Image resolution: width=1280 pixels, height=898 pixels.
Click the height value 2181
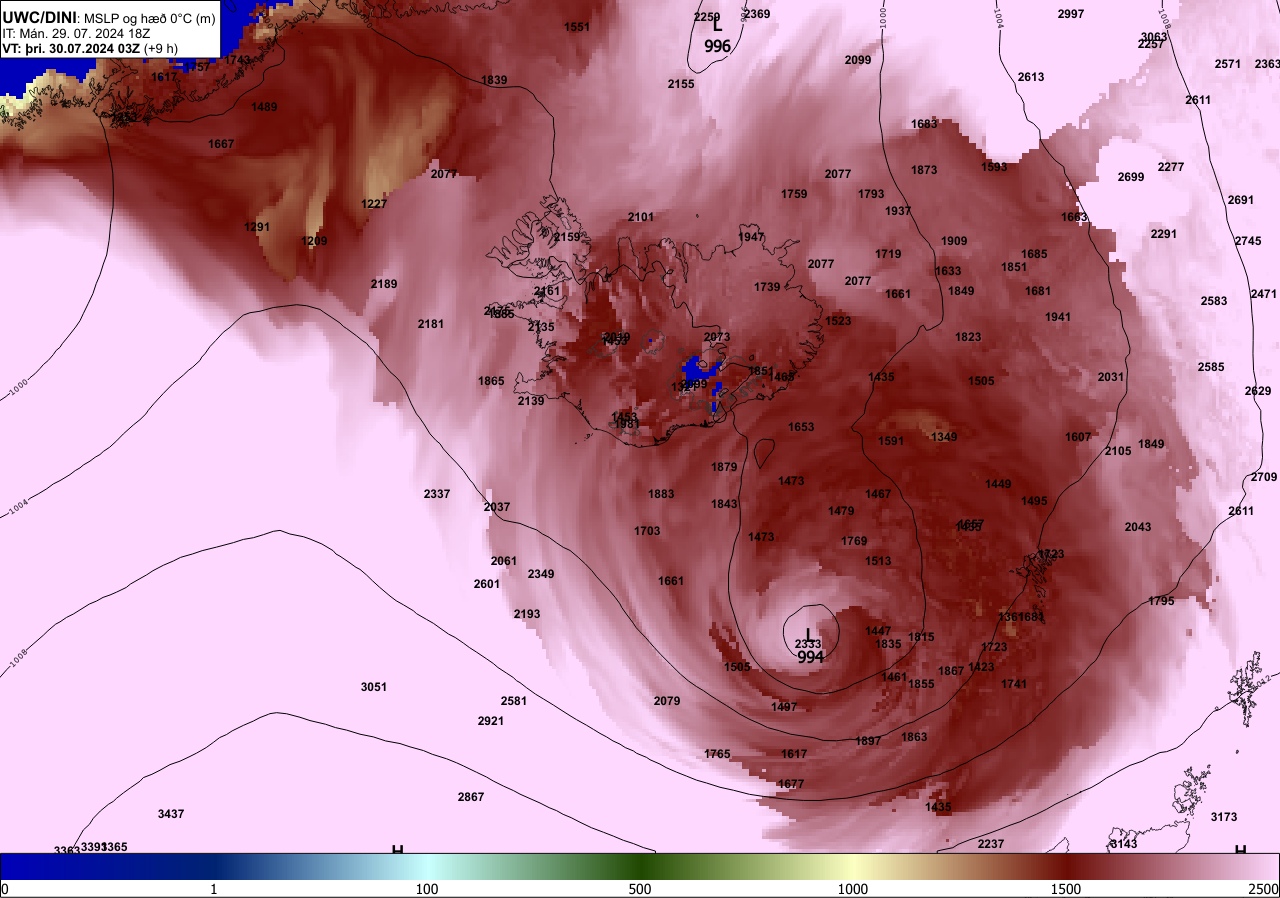tap(431, 324)
